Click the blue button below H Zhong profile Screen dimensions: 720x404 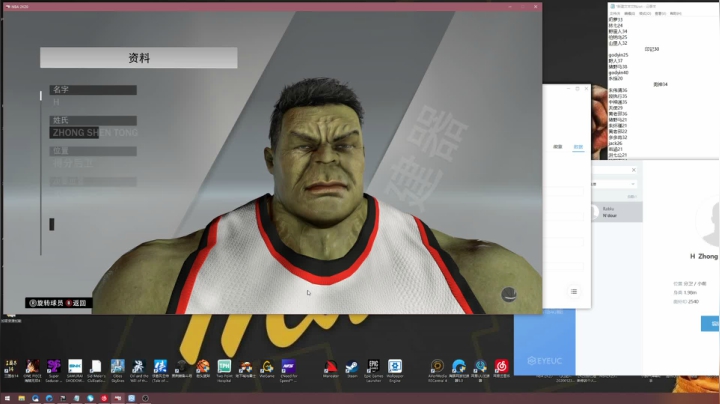[x=710, y=323]
